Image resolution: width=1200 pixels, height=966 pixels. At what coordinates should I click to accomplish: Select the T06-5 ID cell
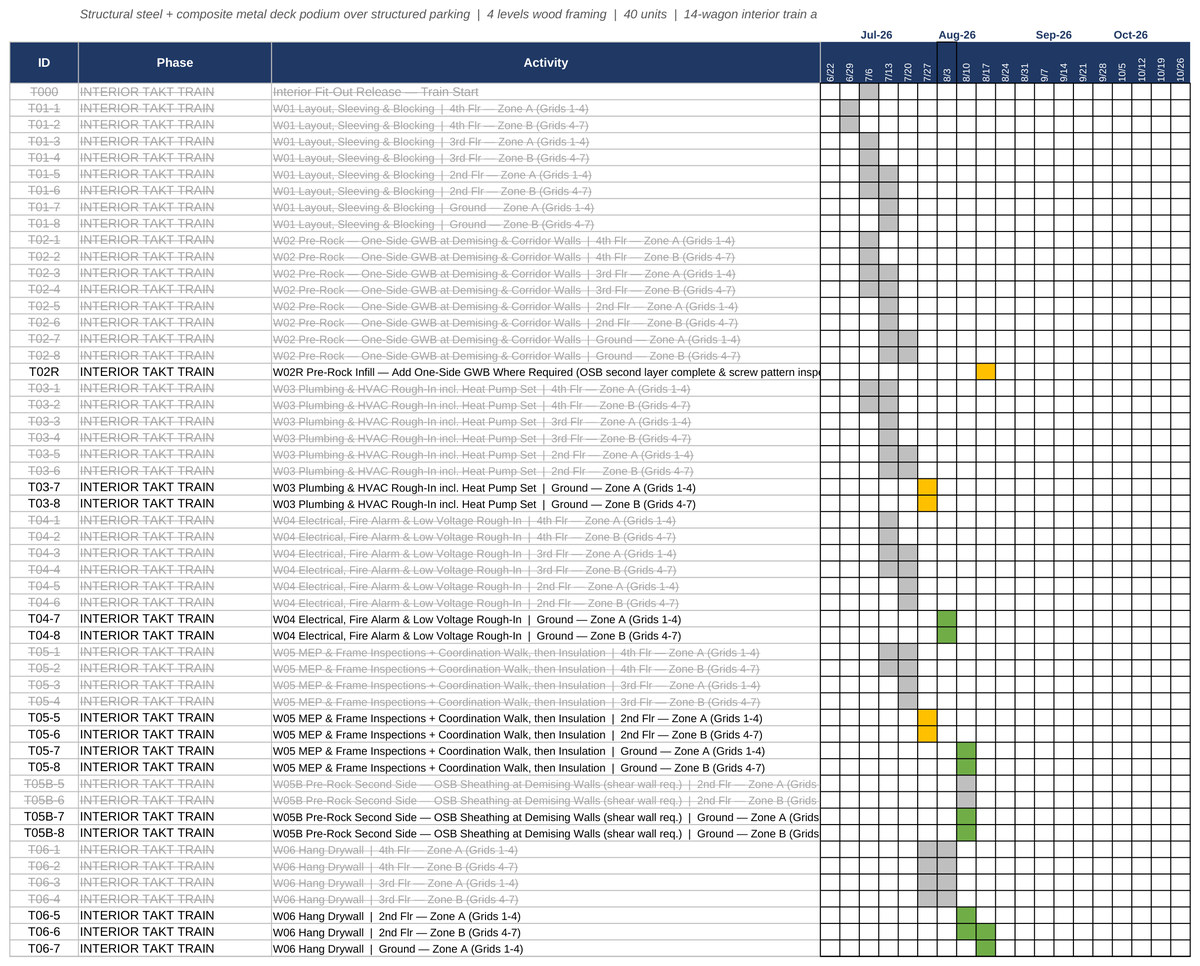44,916
